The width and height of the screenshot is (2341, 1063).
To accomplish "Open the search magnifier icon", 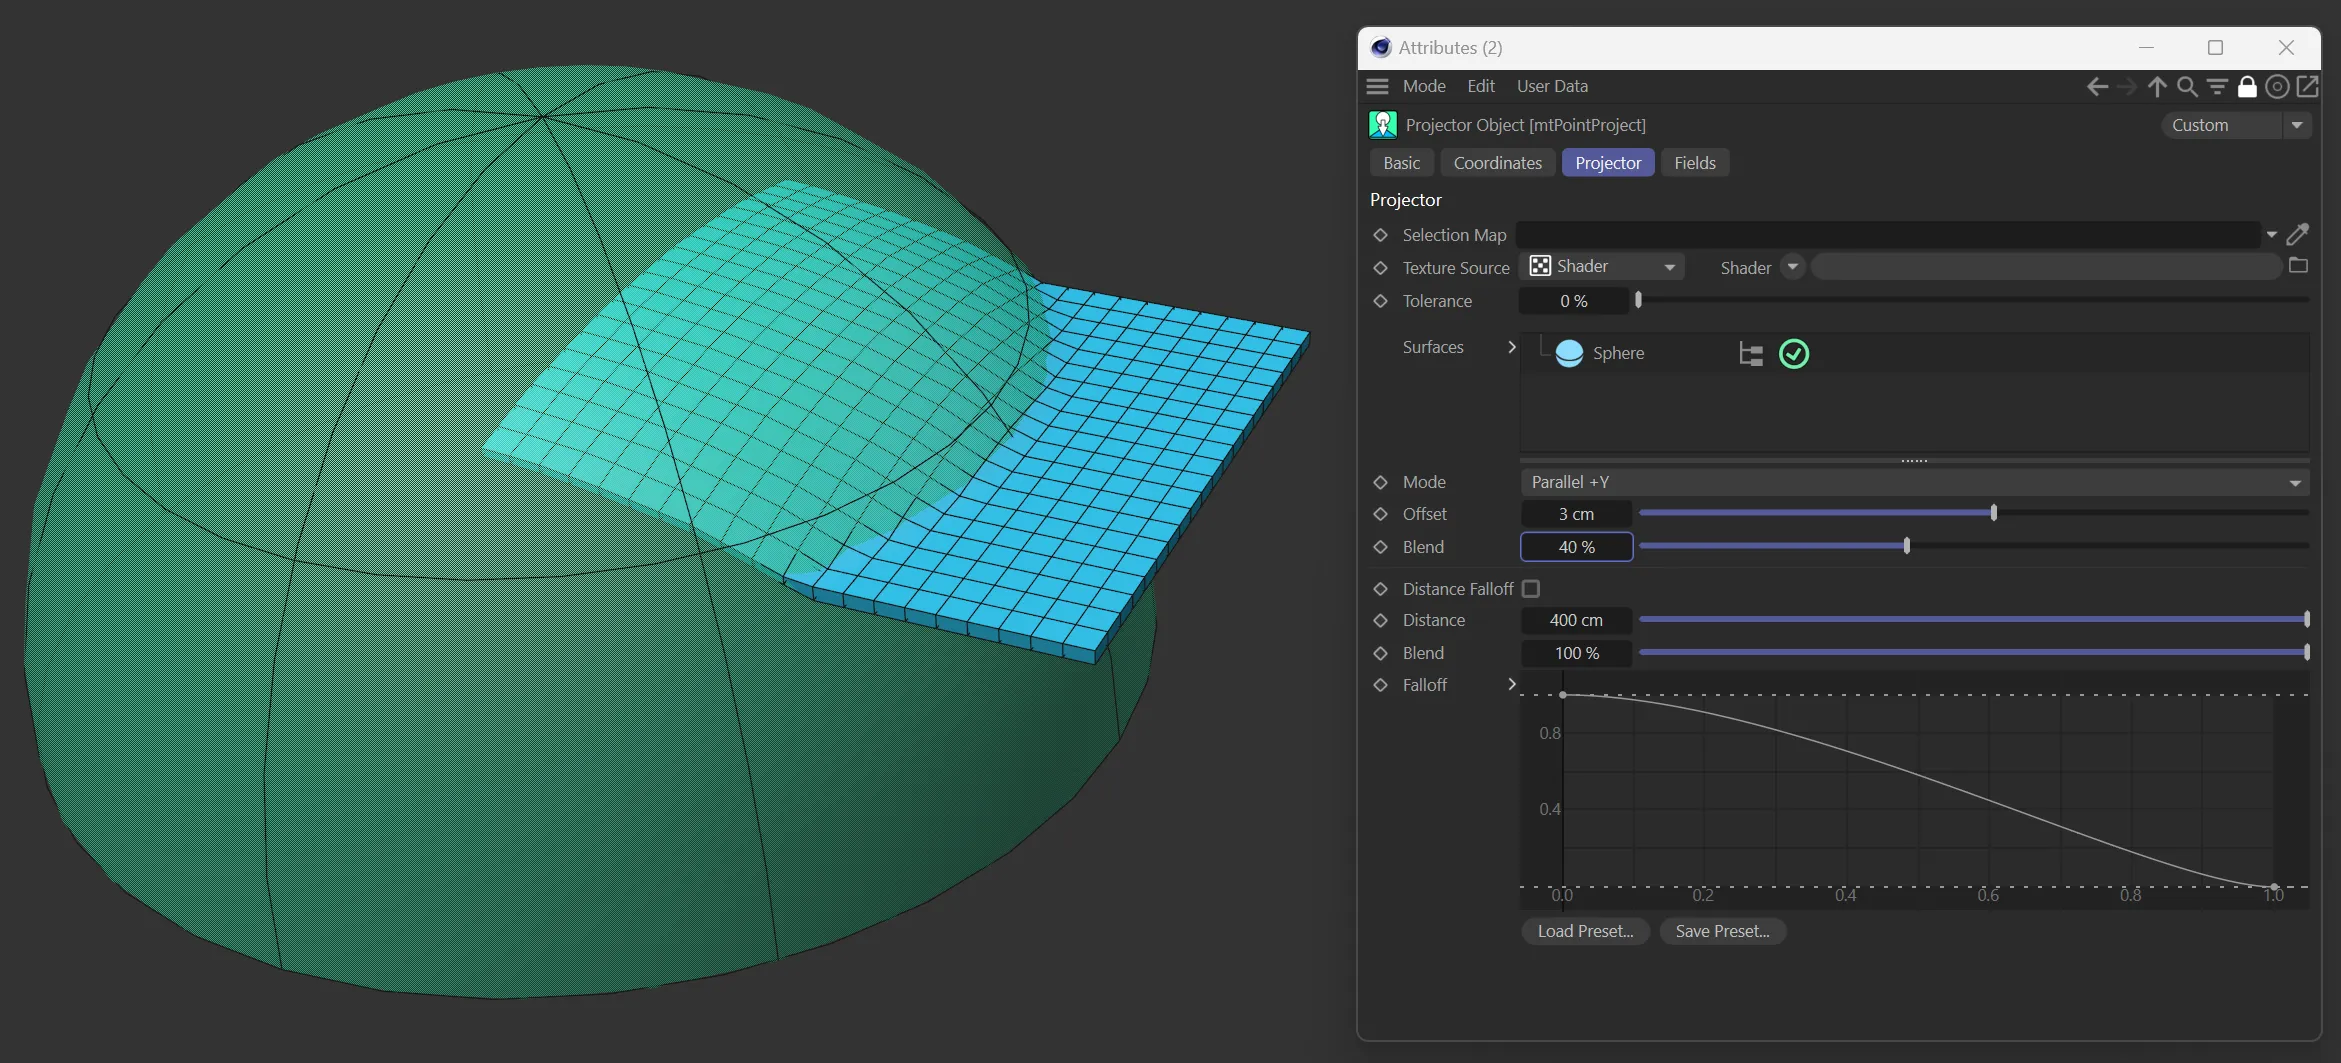I will [x=2187, y=87].
